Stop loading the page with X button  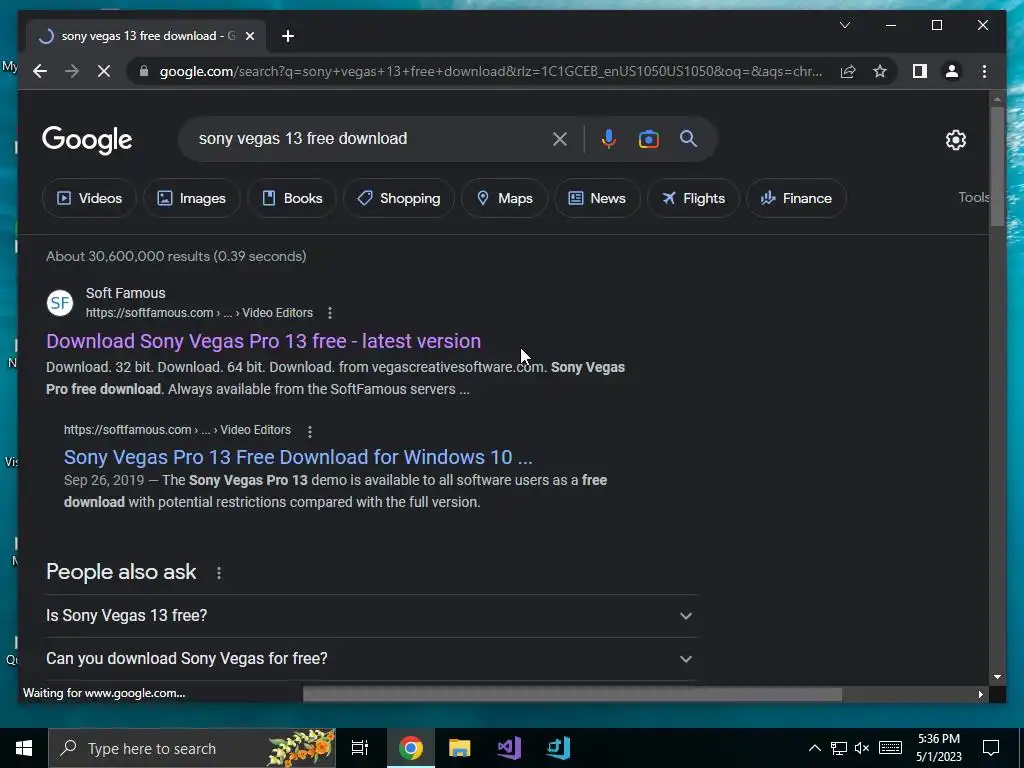pos(104,71)
